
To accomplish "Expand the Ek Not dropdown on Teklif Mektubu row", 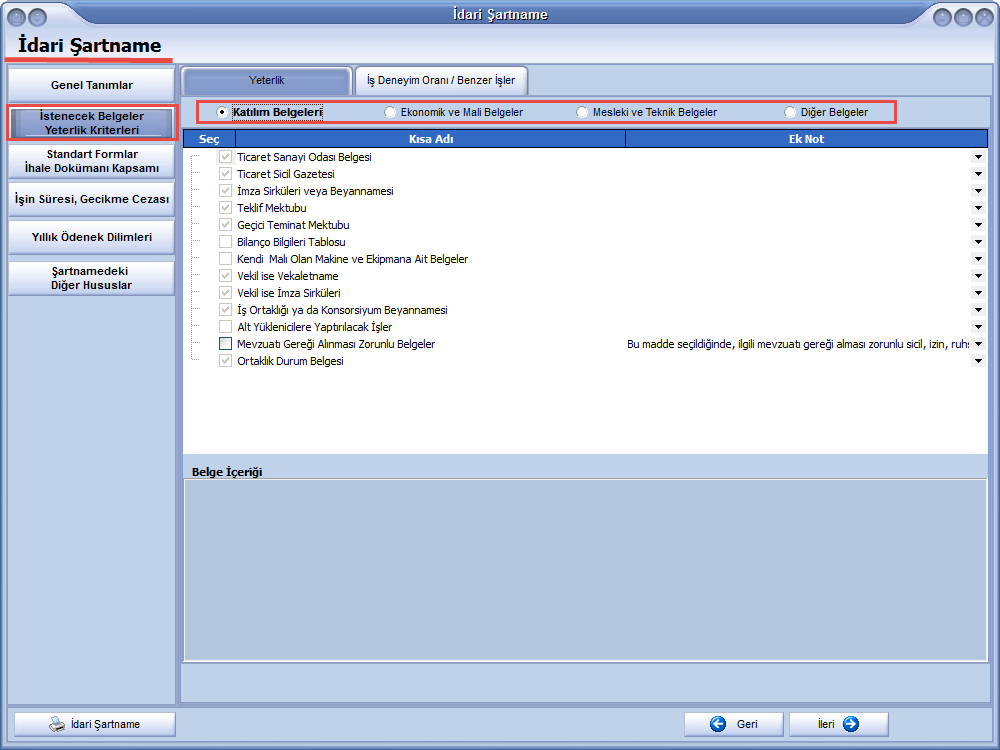I will tap(978, 208).
